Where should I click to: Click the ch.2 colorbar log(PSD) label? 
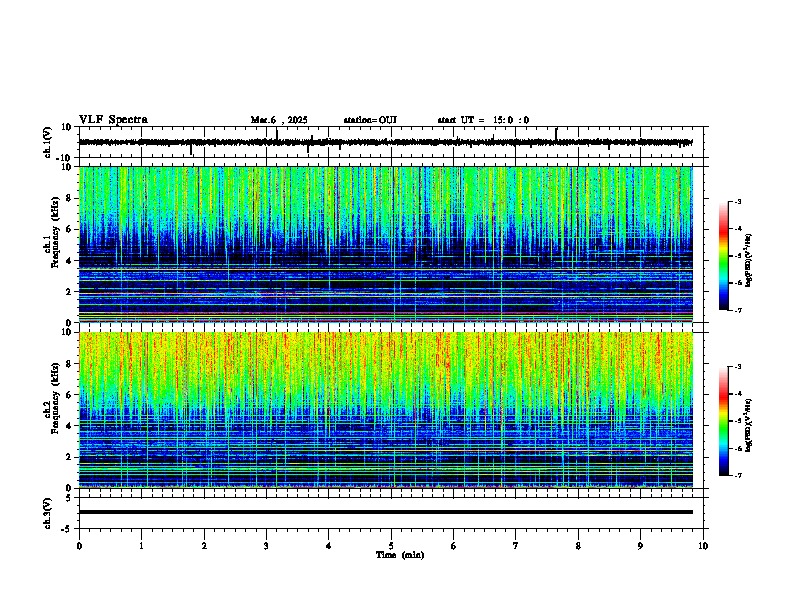click(x=749, y=425)
